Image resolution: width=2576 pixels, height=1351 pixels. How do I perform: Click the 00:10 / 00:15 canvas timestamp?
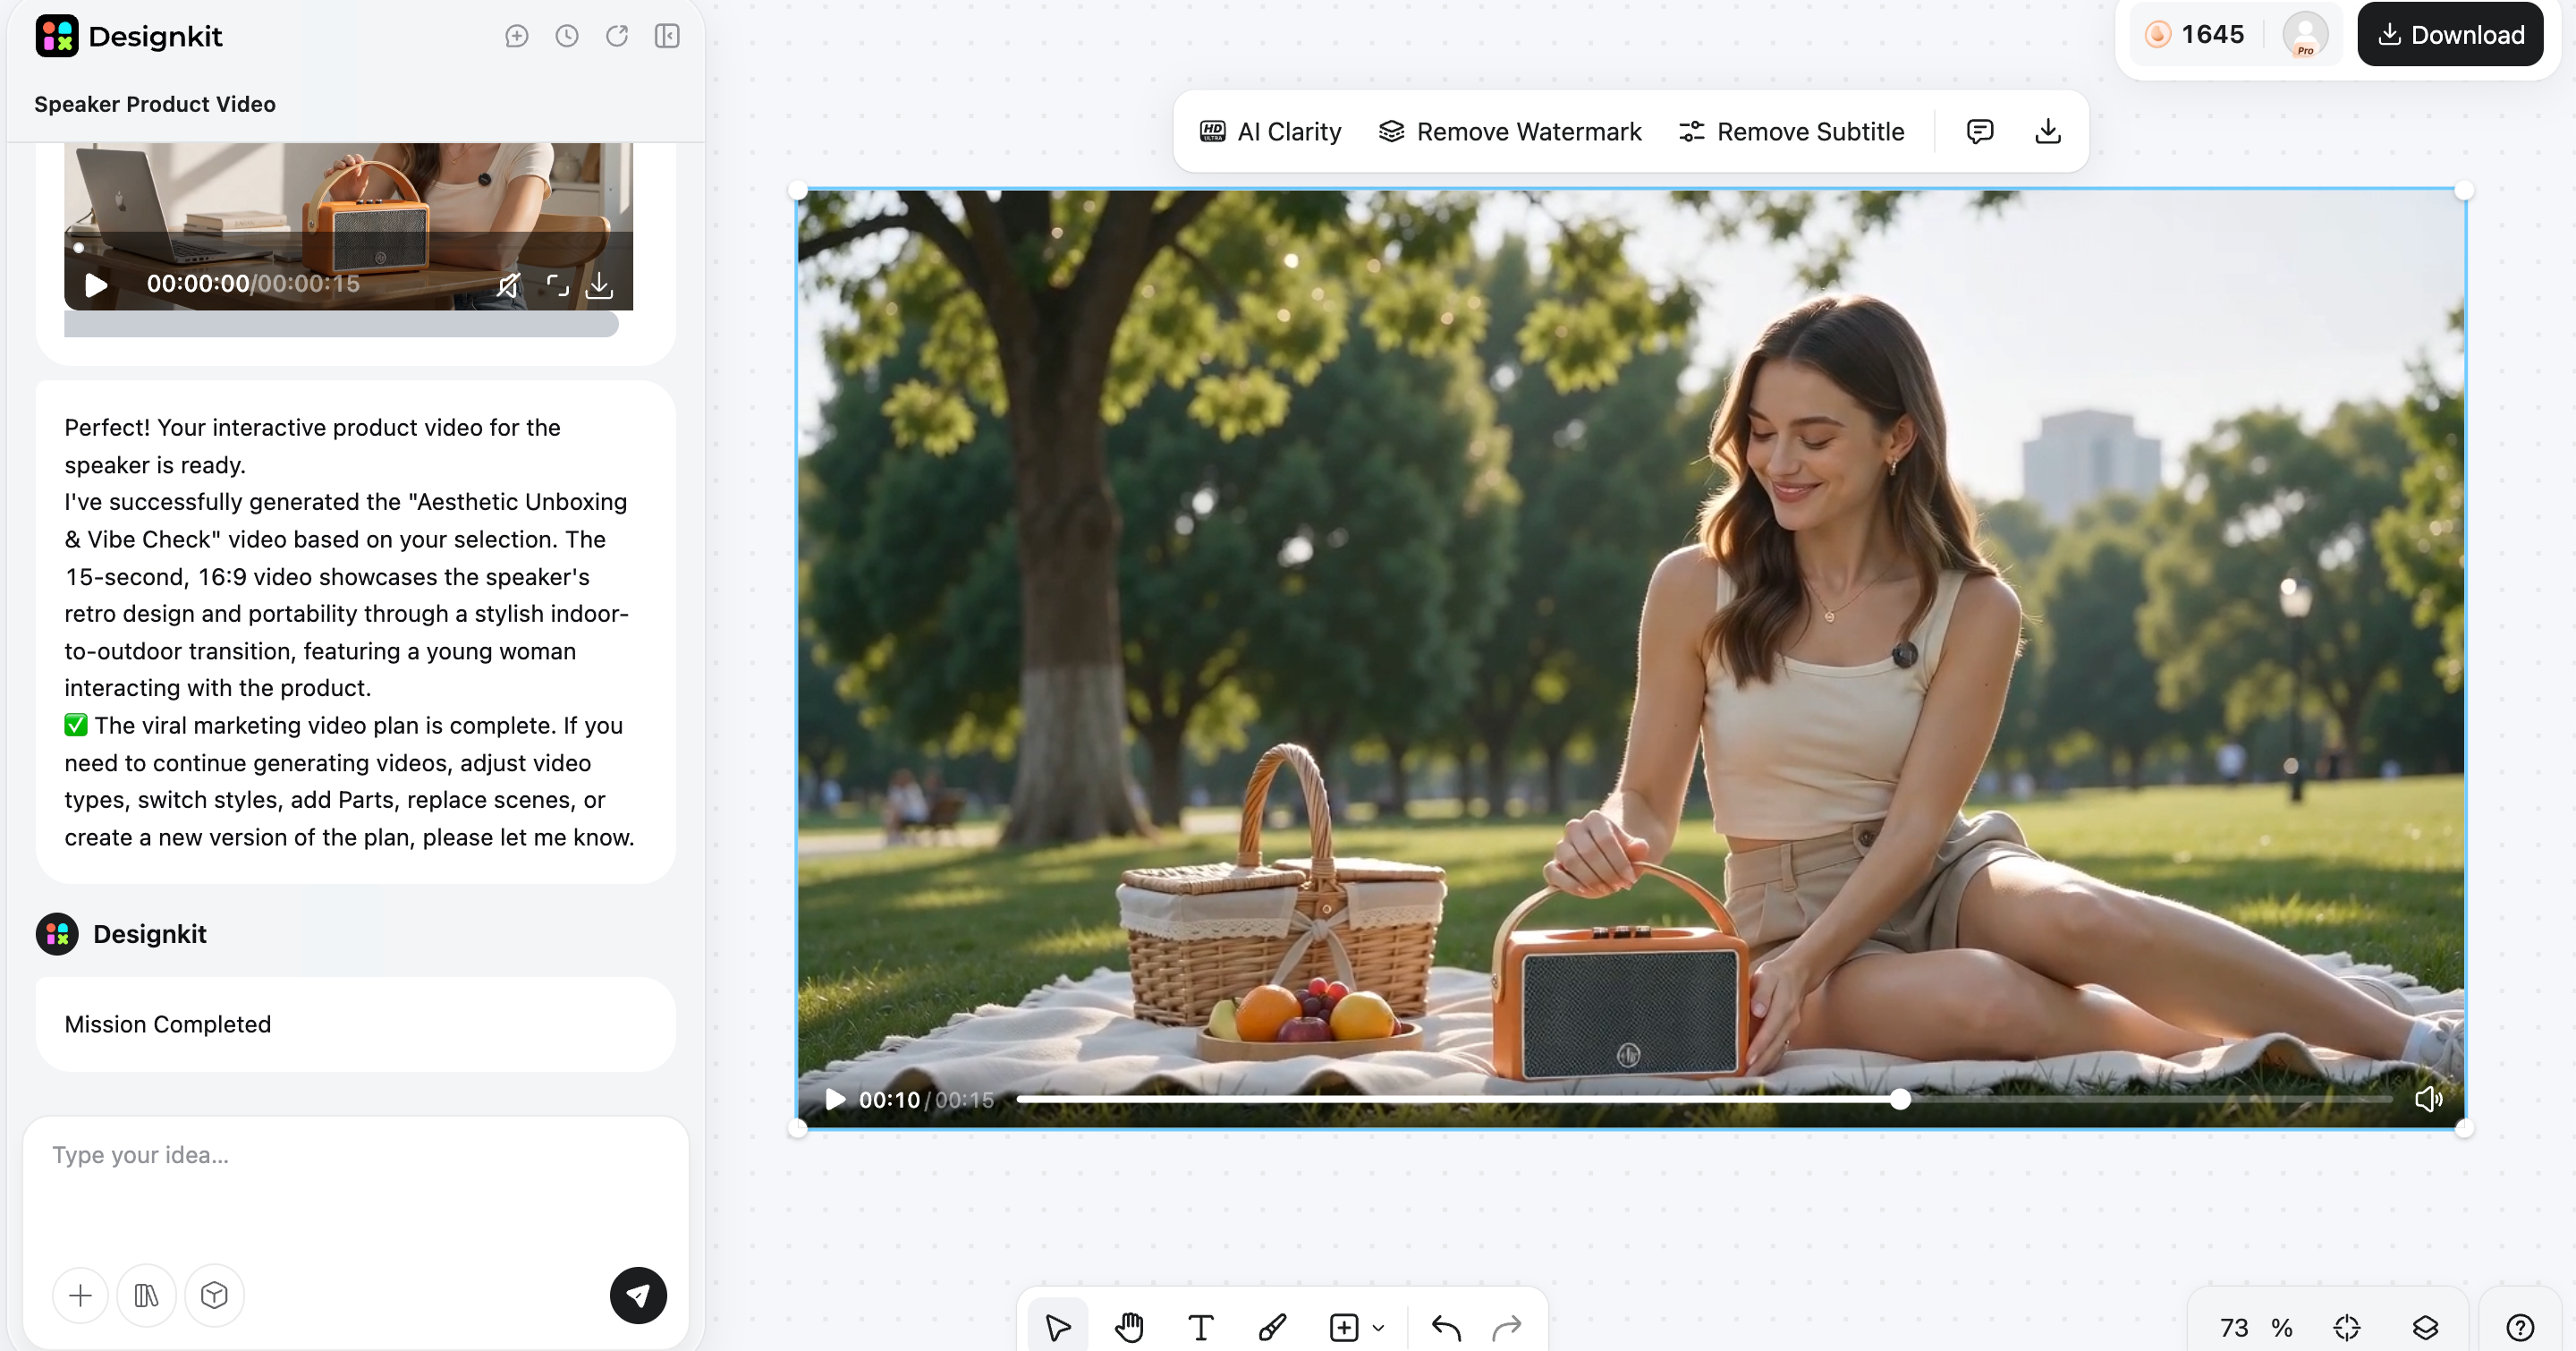[x=926, y=1100]
